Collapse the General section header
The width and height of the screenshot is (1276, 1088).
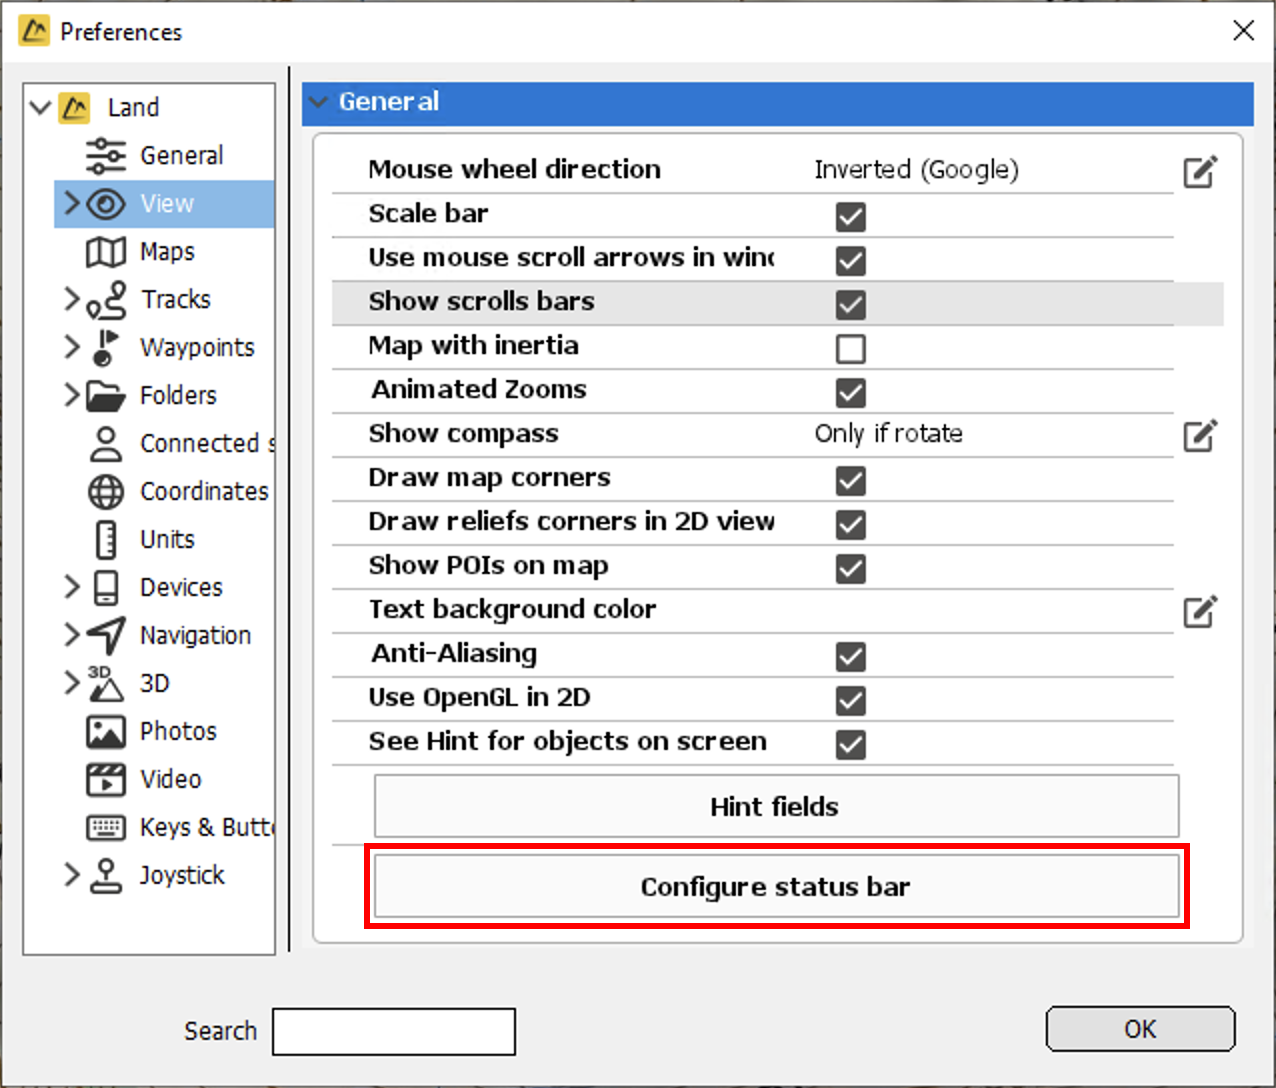tap(319, 102)
